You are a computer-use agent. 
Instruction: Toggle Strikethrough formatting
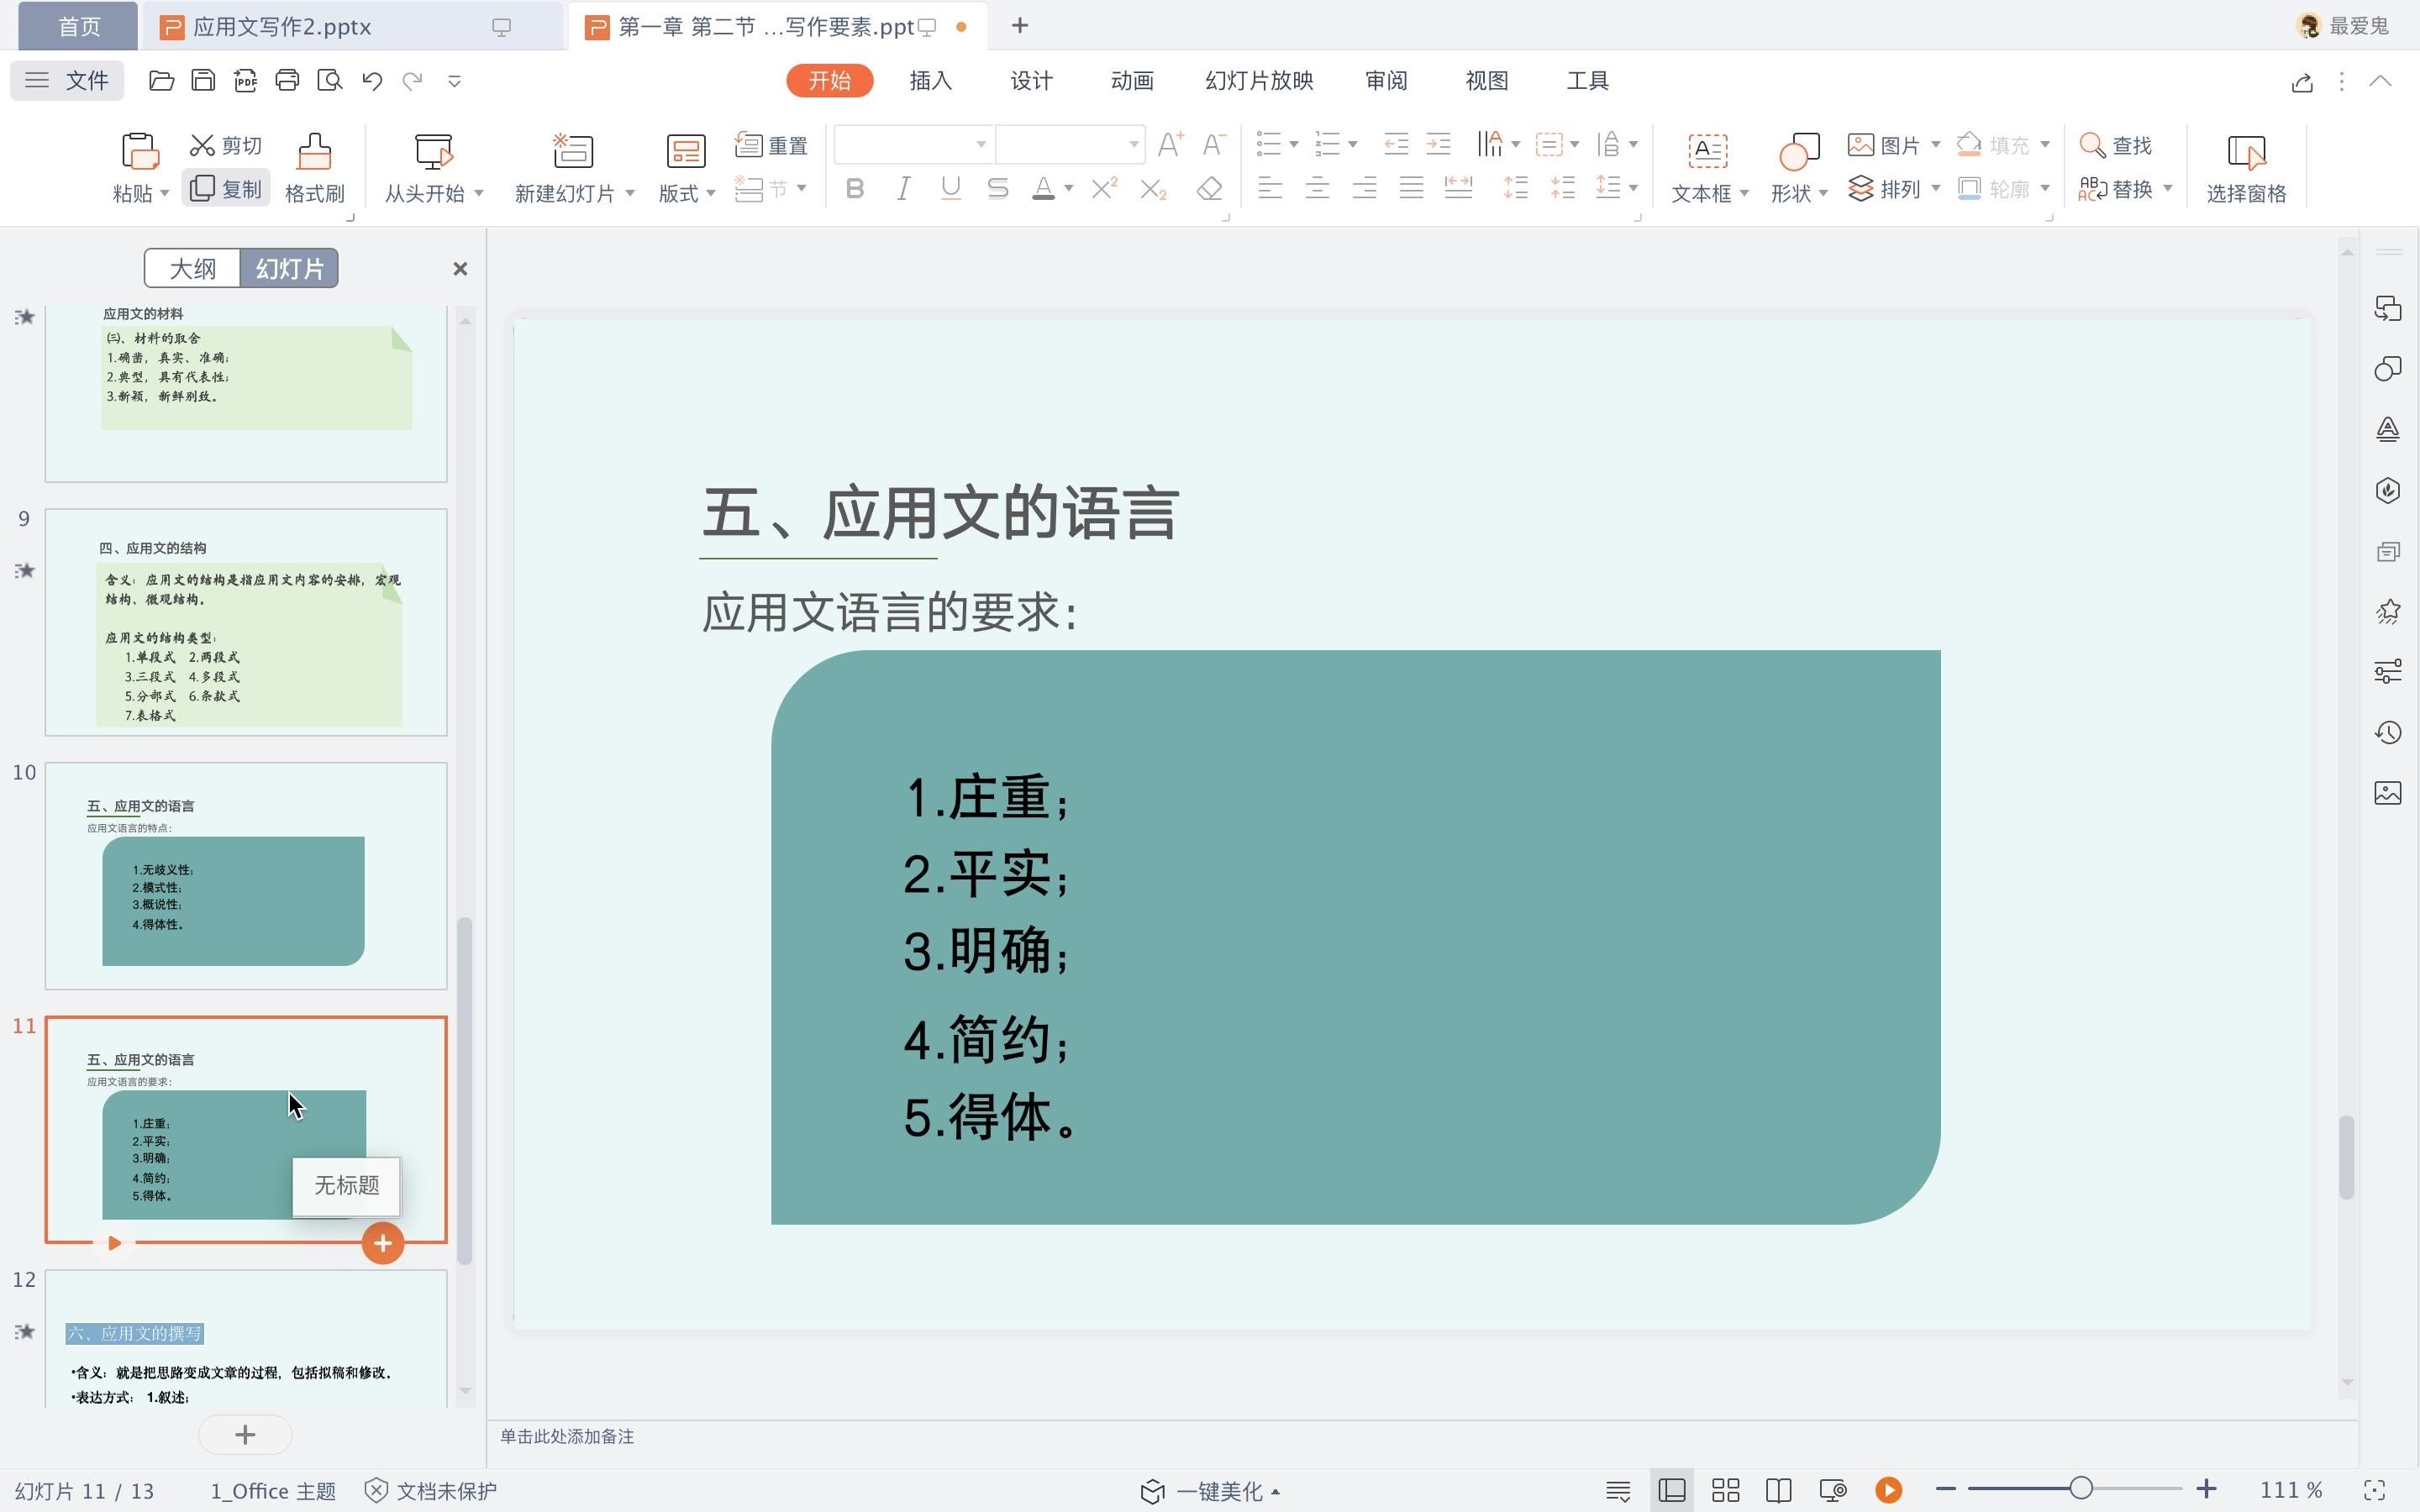coord(997,188)
